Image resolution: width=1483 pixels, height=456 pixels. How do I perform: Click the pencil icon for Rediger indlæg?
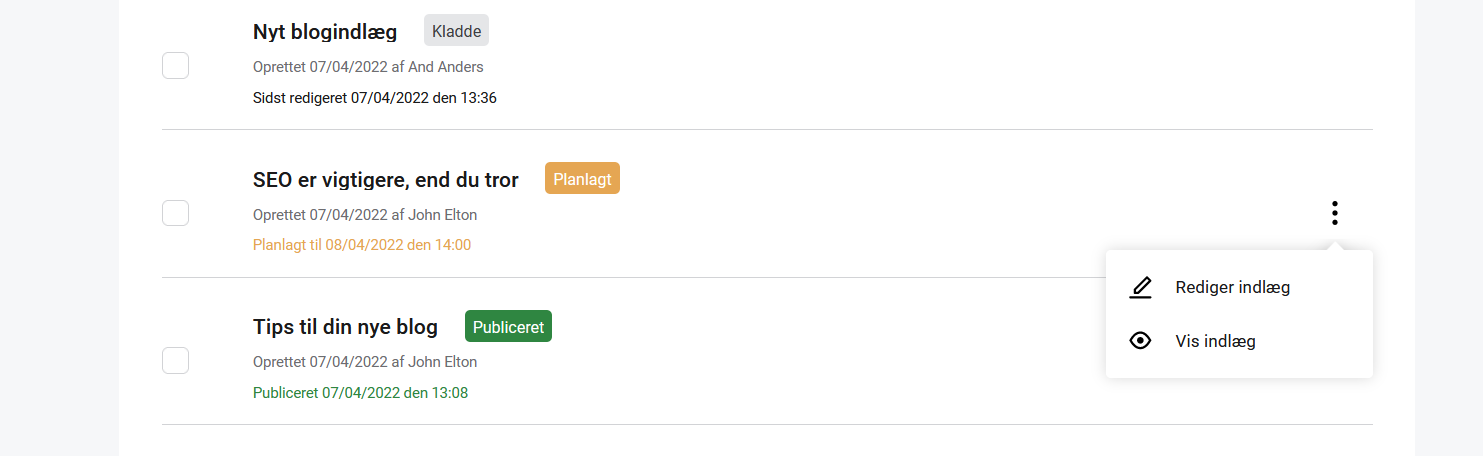1140,288
